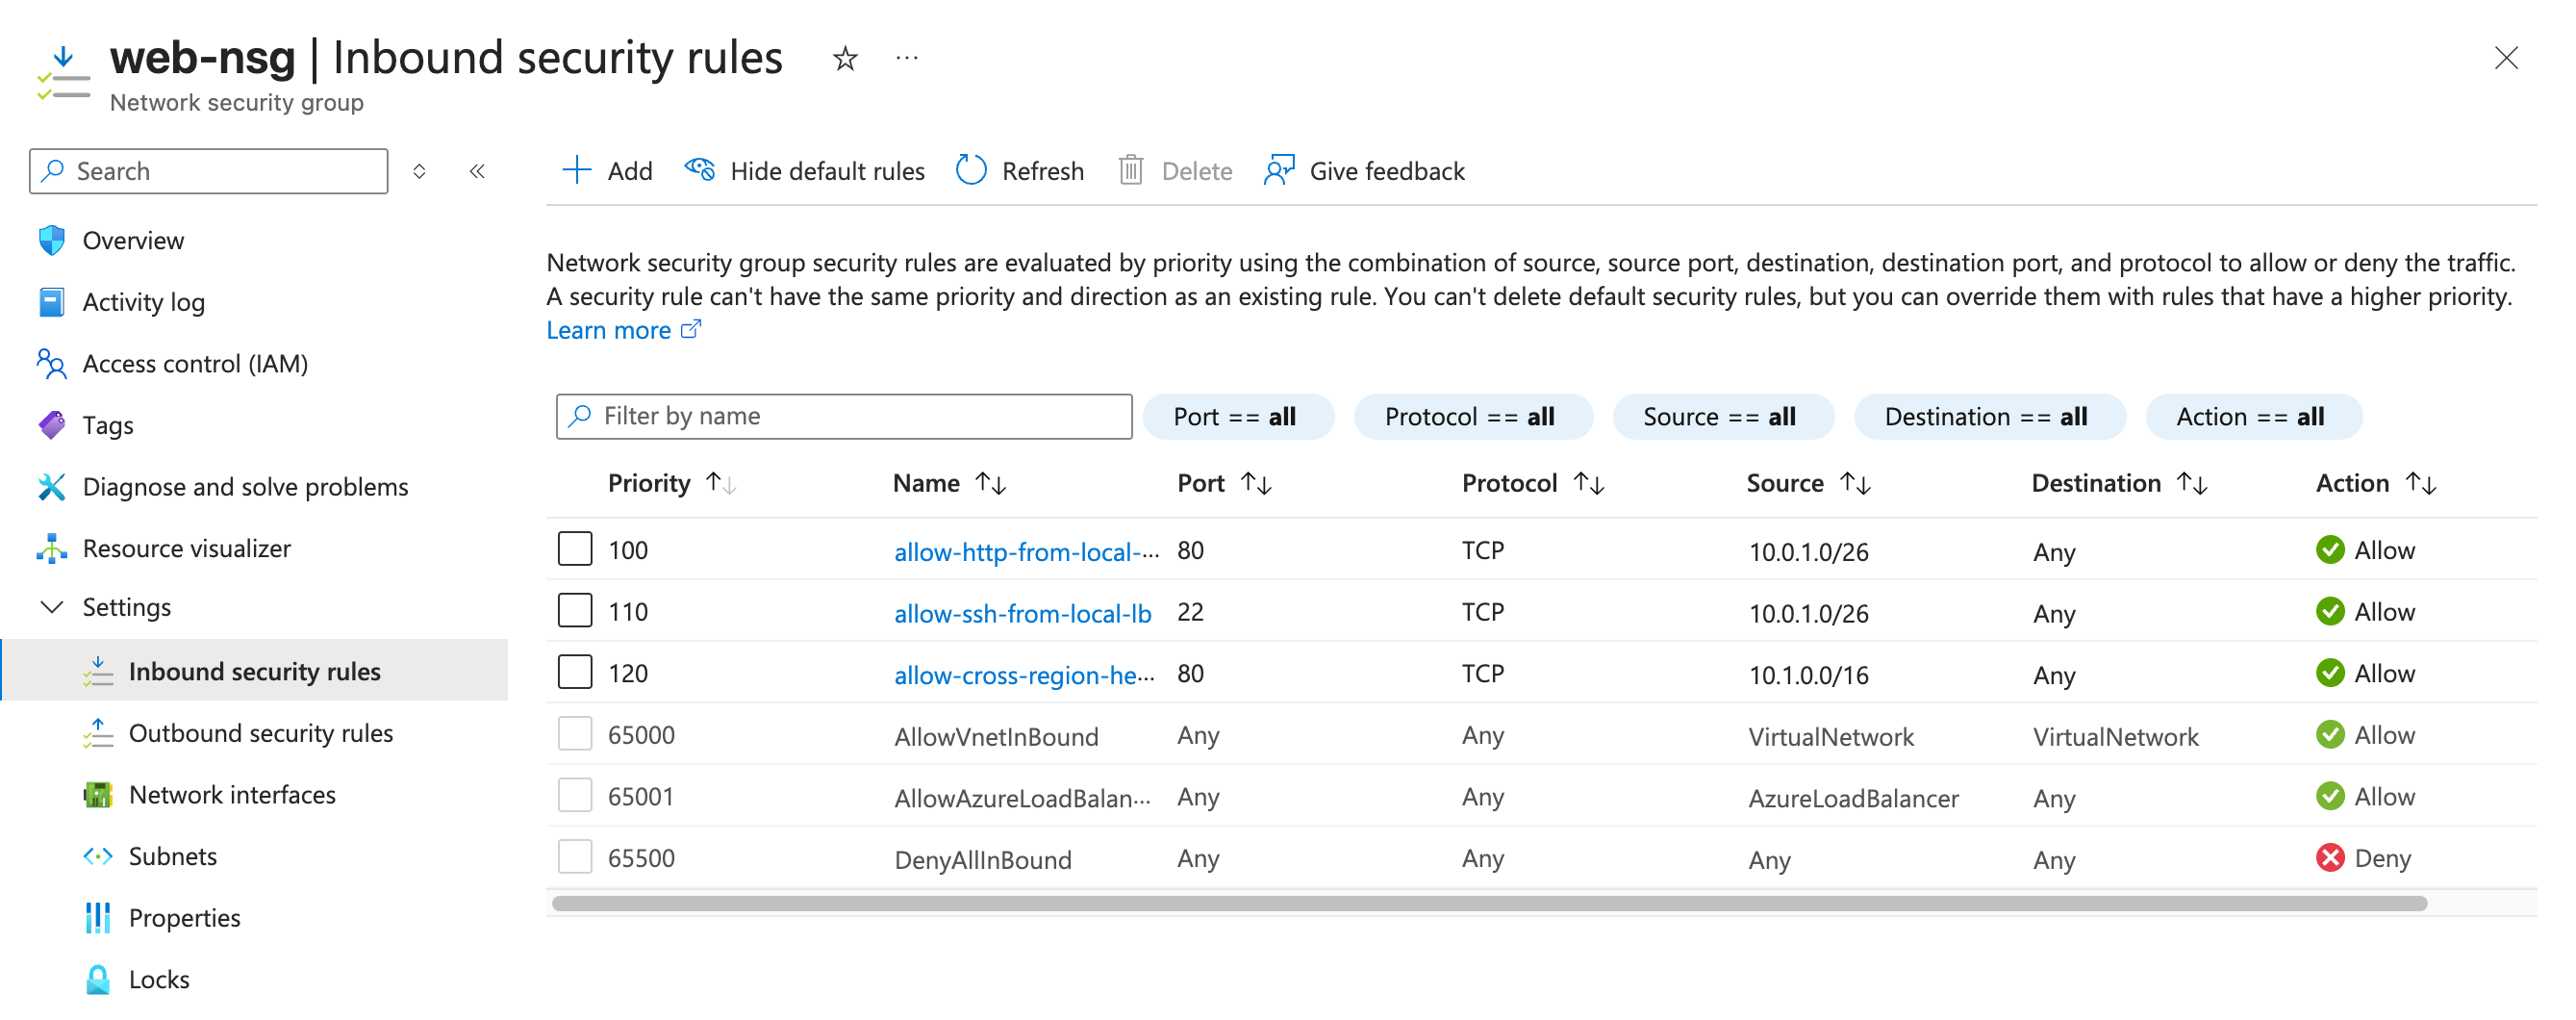Viewport: 2576px width, 1020px height.
Task: Click the Filter by name field
Action: pos(843,416)
